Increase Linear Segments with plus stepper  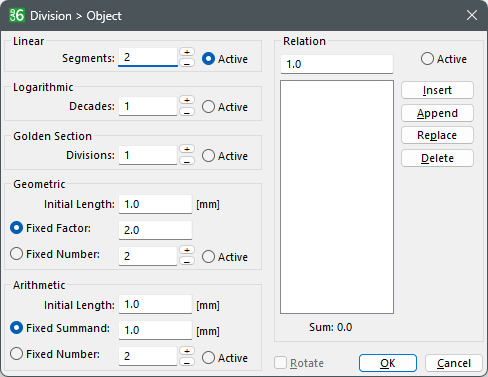click(187, 52)
